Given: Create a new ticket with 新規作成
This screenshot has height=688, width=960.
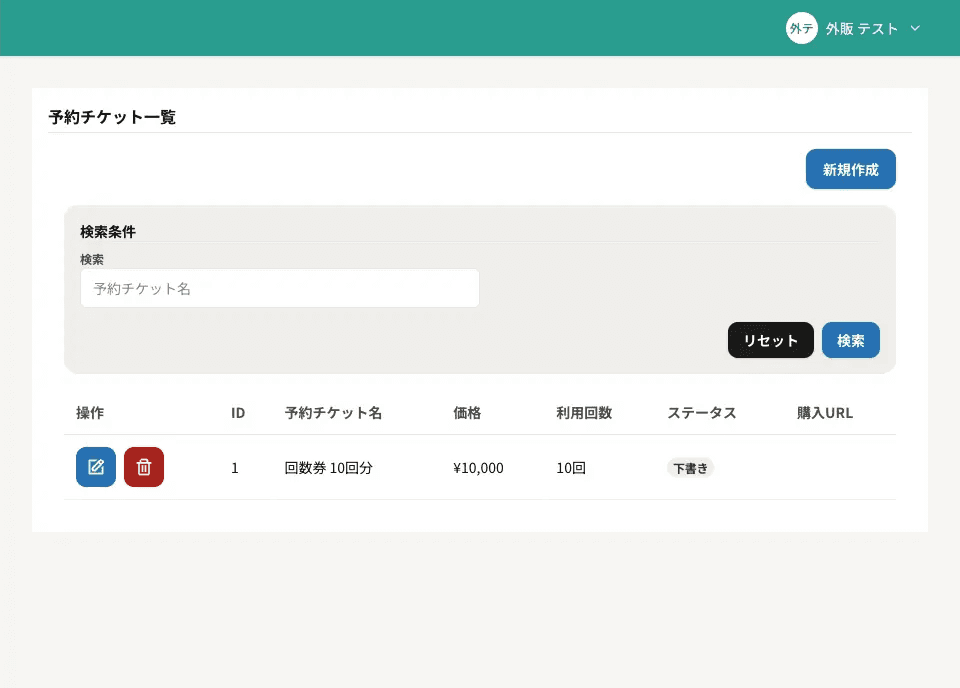Looking at the screenshot, I should (850, 169).
